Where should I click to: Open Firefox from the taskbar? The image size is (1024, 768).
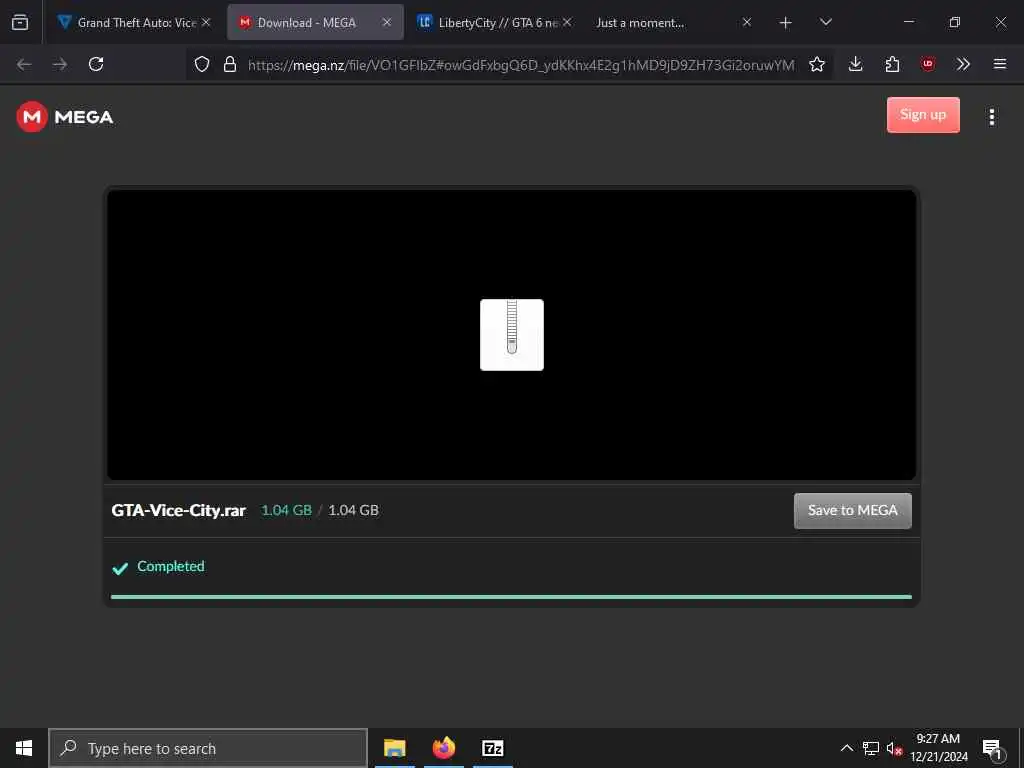point(443,748)
